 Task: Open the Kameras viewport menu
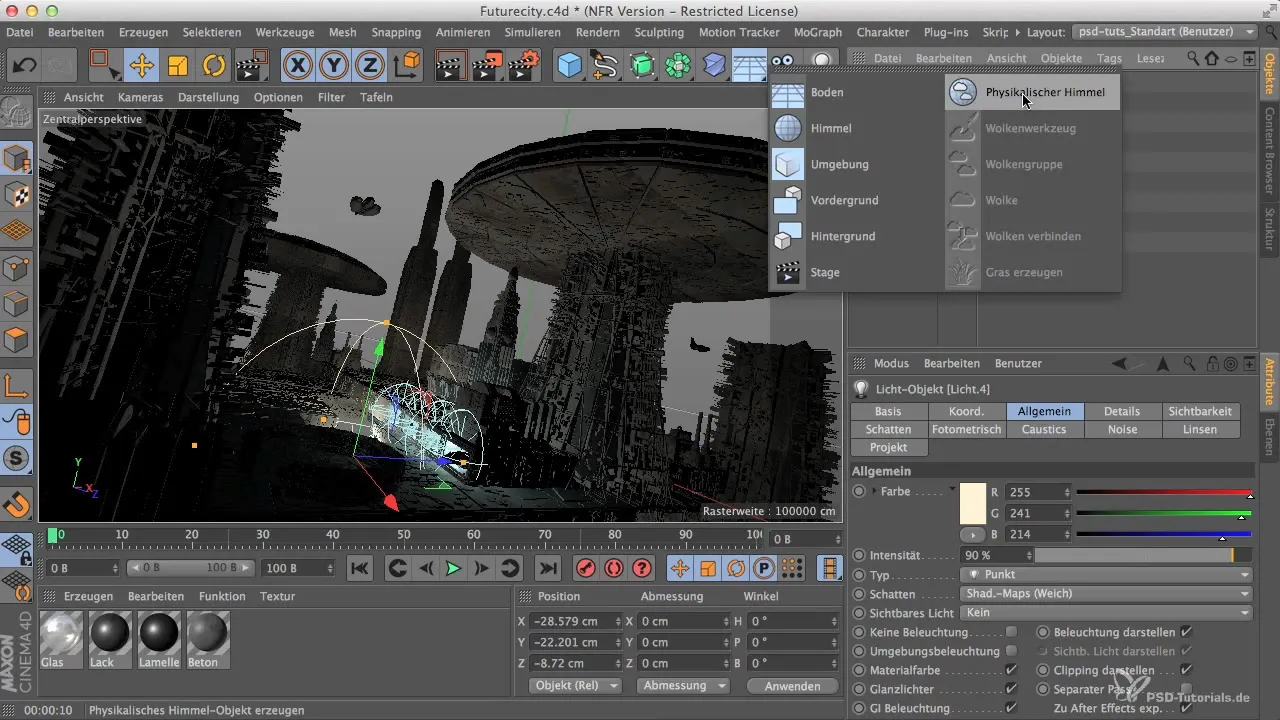coord(140,97)
